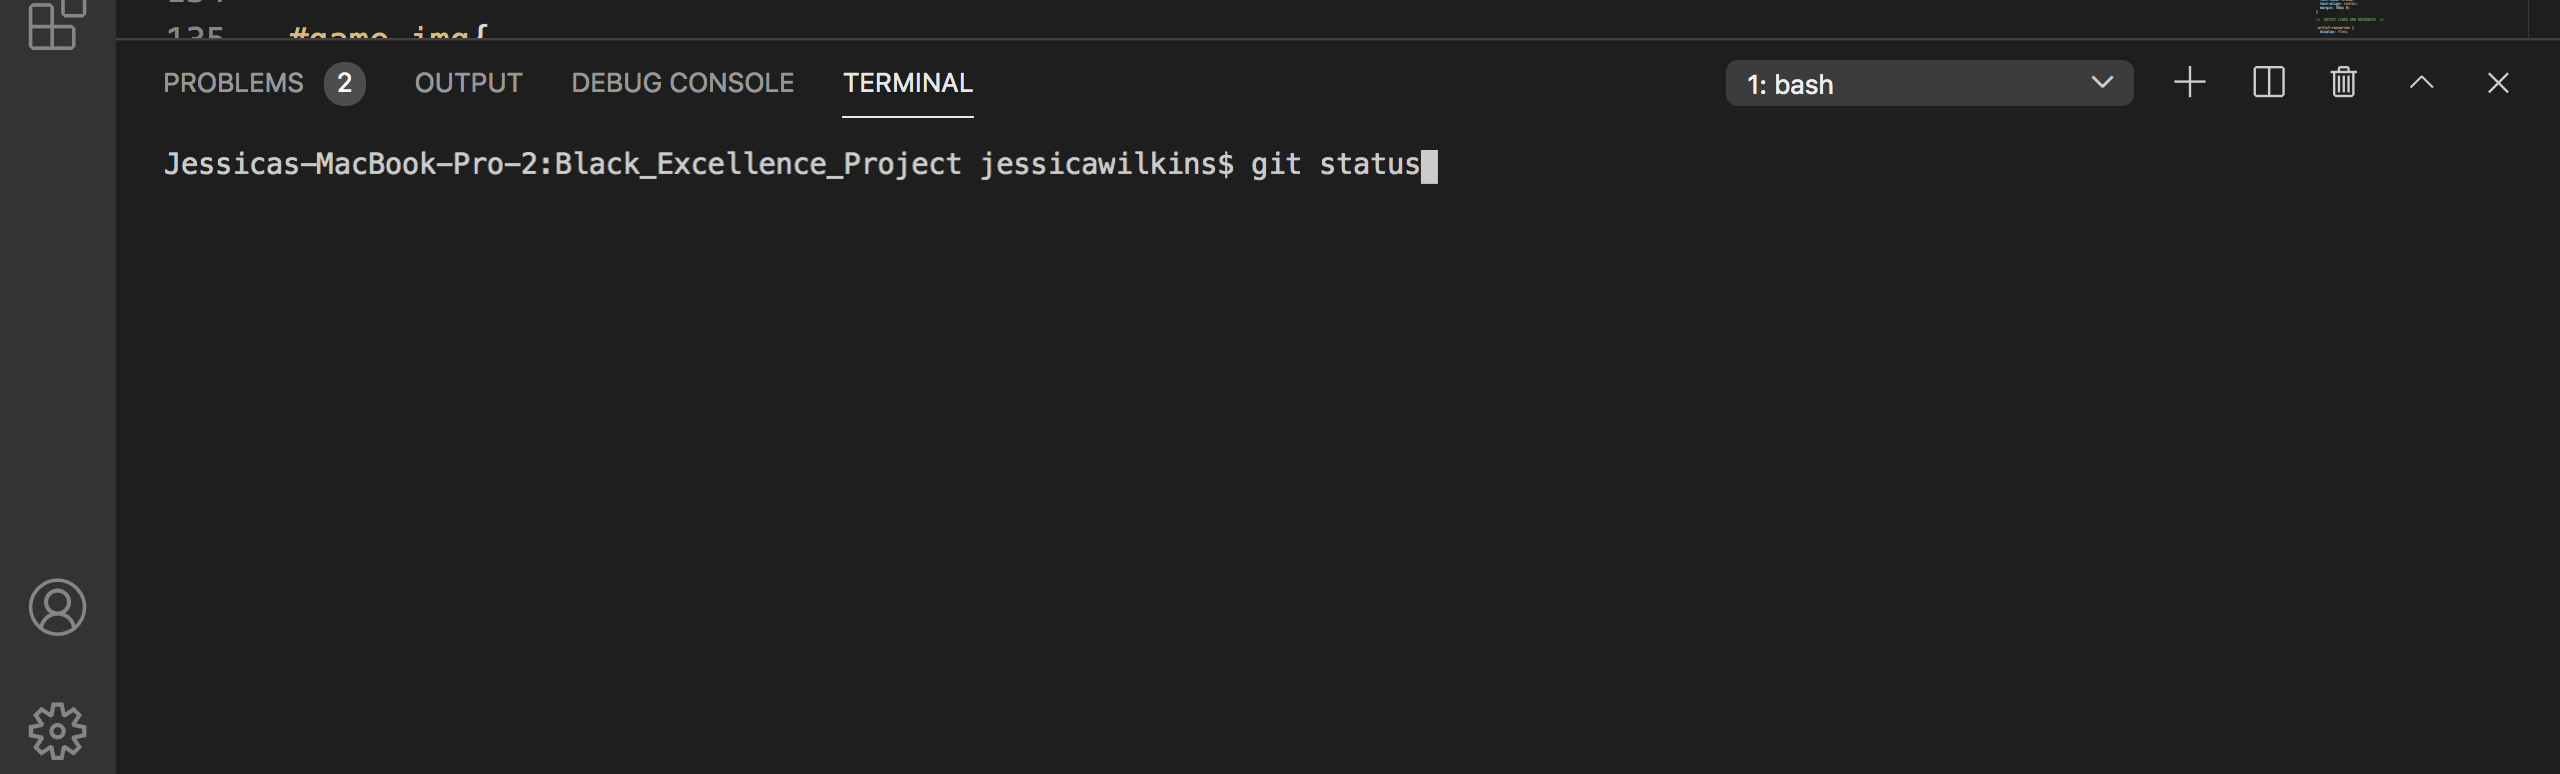Open the Accounts menu icon
This screenshot has width=2560, height=774.
(x=57, y=607)
